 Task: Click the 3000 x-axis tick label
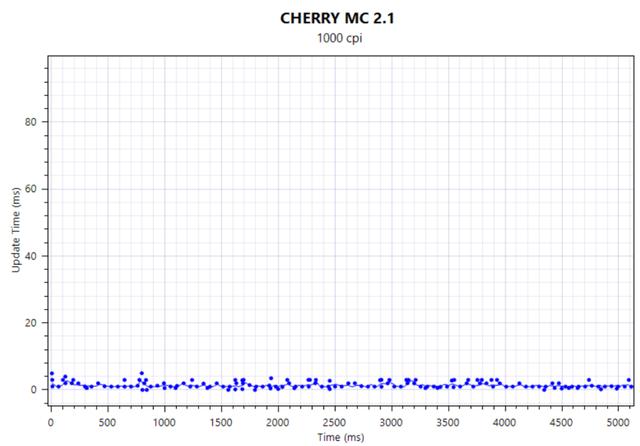[391, 422]
